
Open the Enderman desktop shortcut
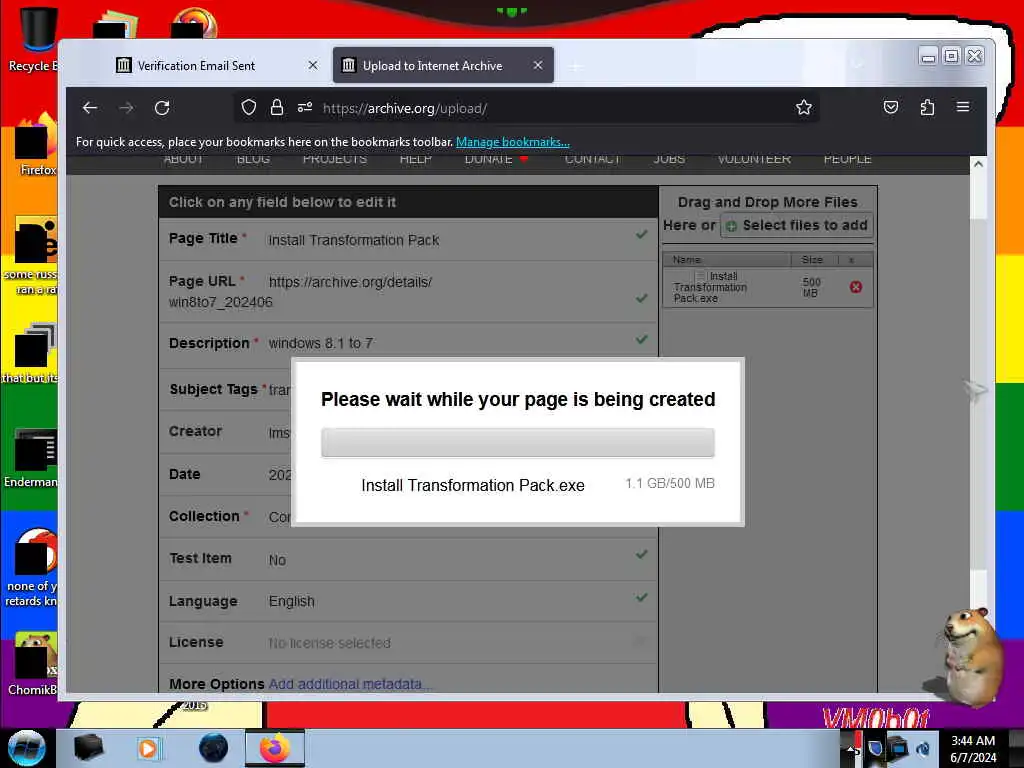click(31, 458)
